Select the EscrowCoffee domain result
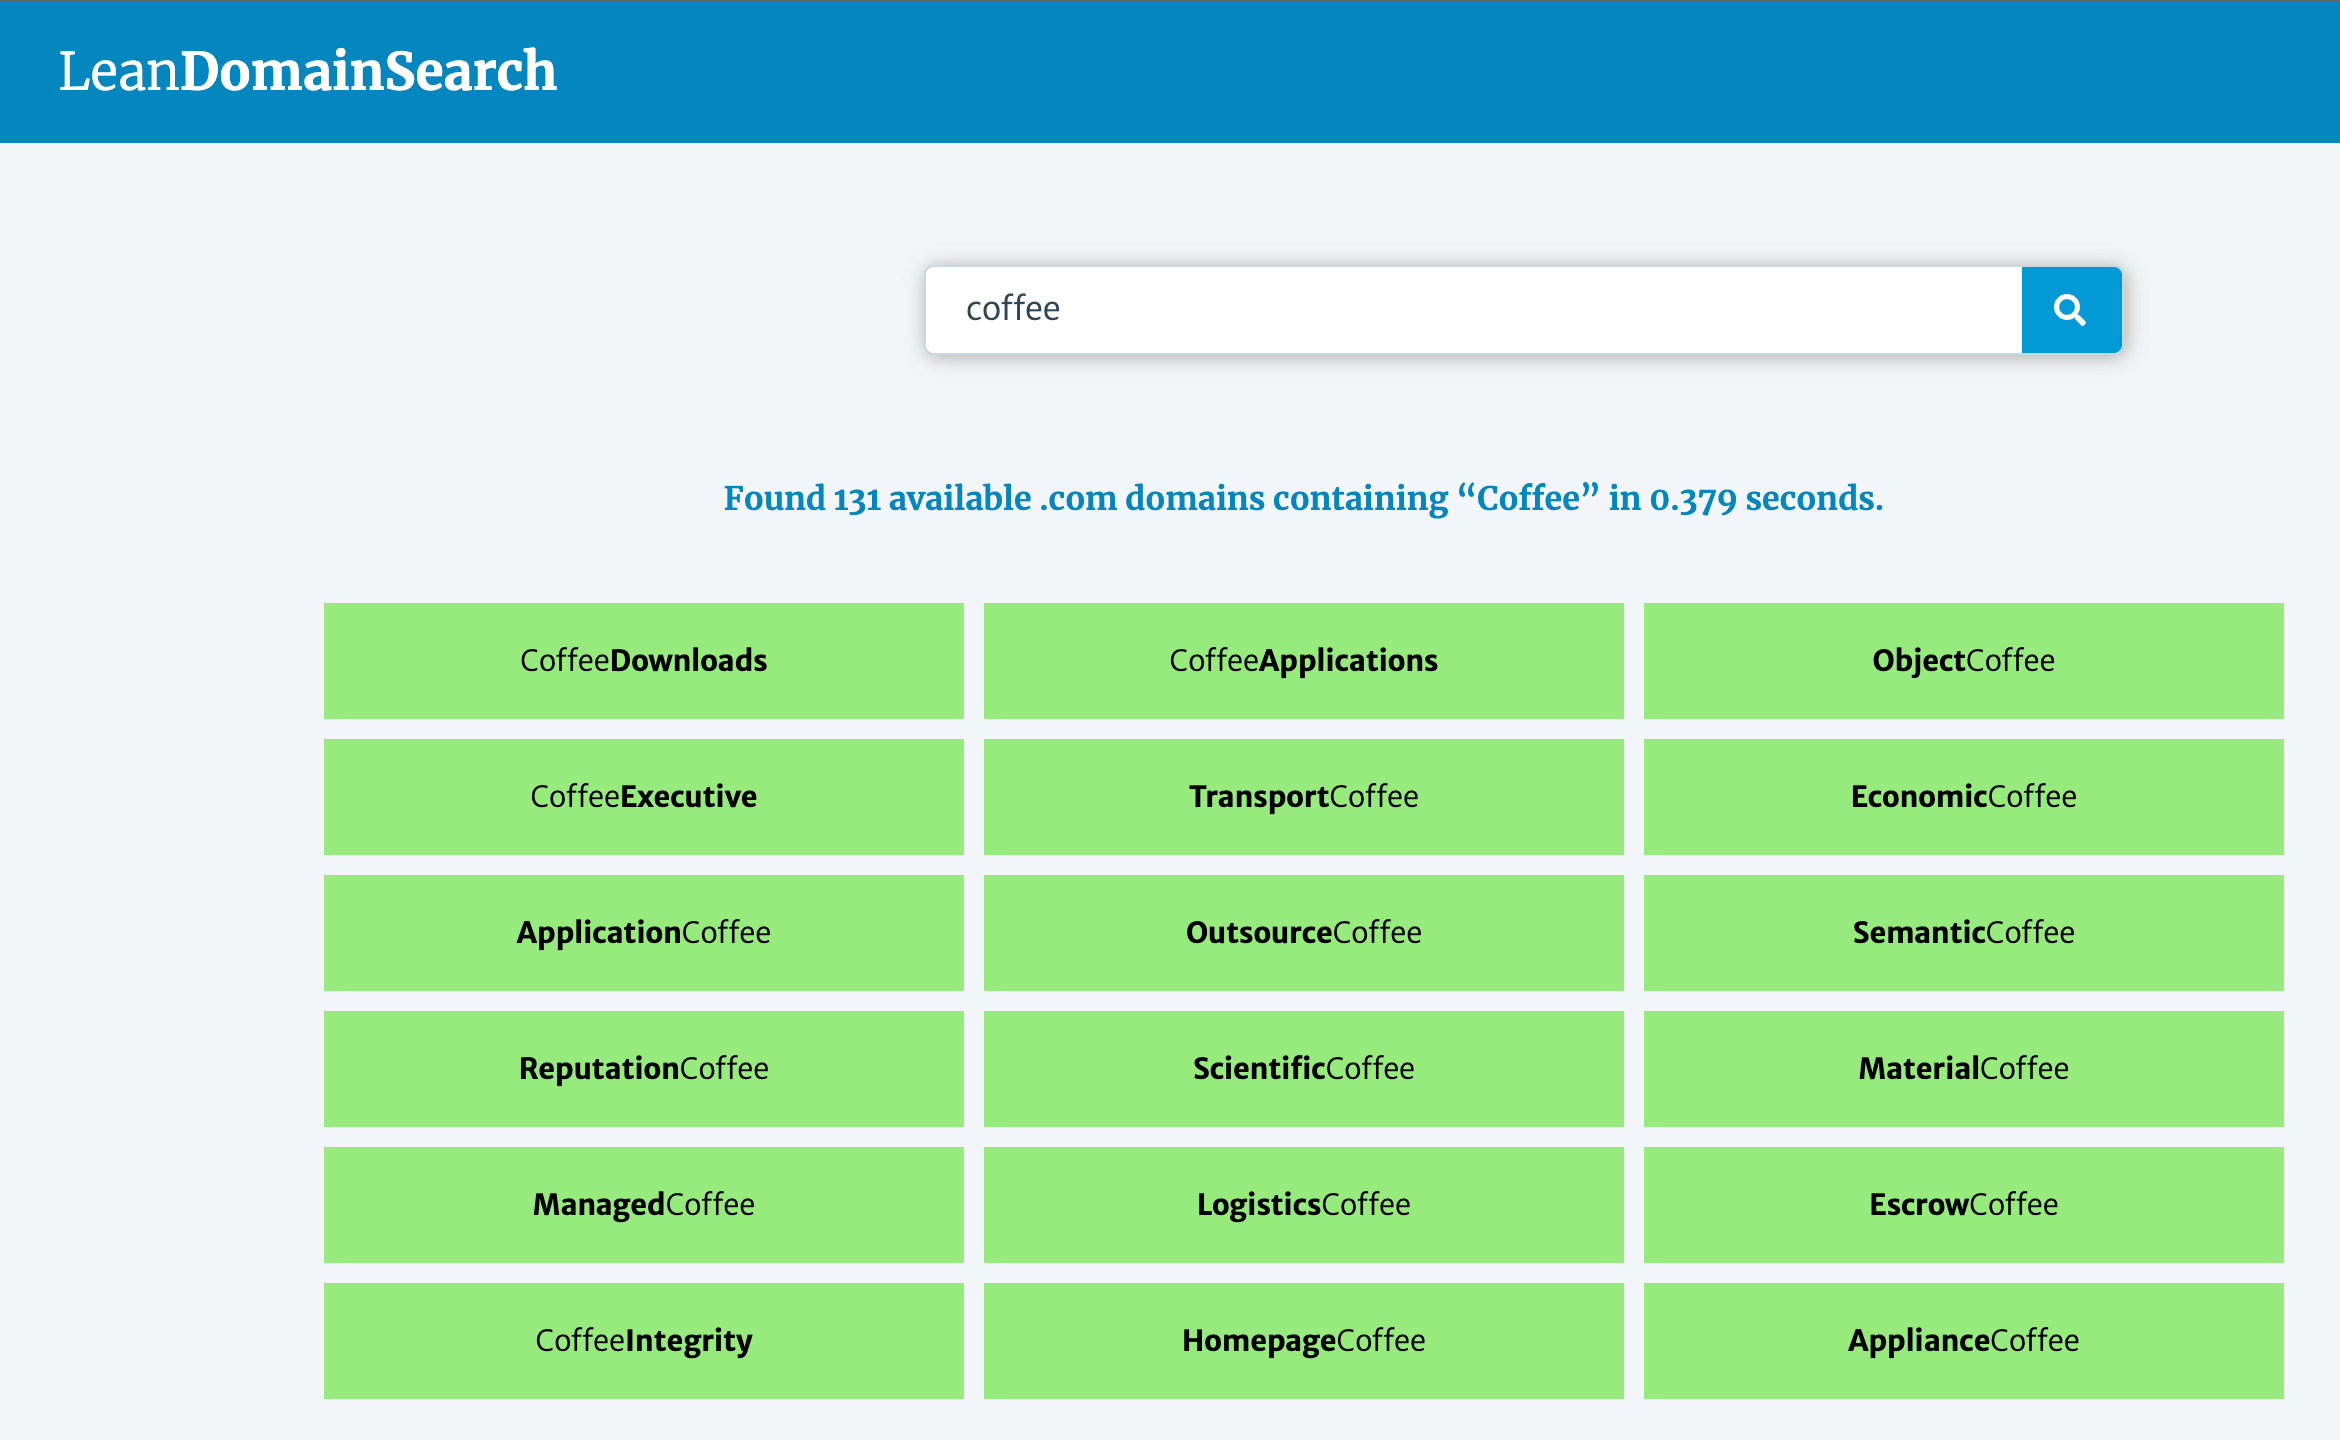Image resolution: width=2340 pixels, height=1440 pixels. pos(1964,1205)
